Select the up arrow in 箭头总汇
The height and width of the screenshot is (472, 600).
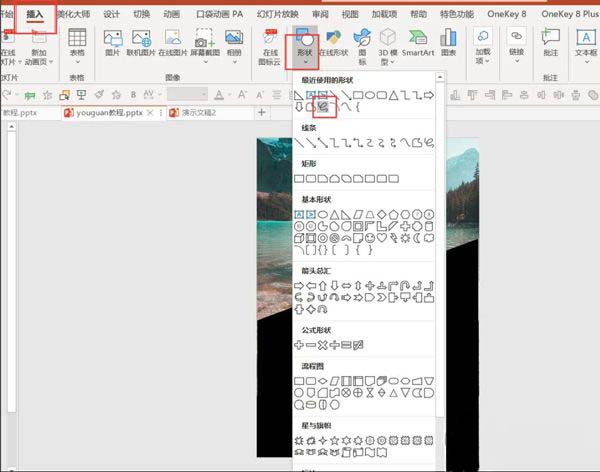pyautogui.click(x=323, y=286)
